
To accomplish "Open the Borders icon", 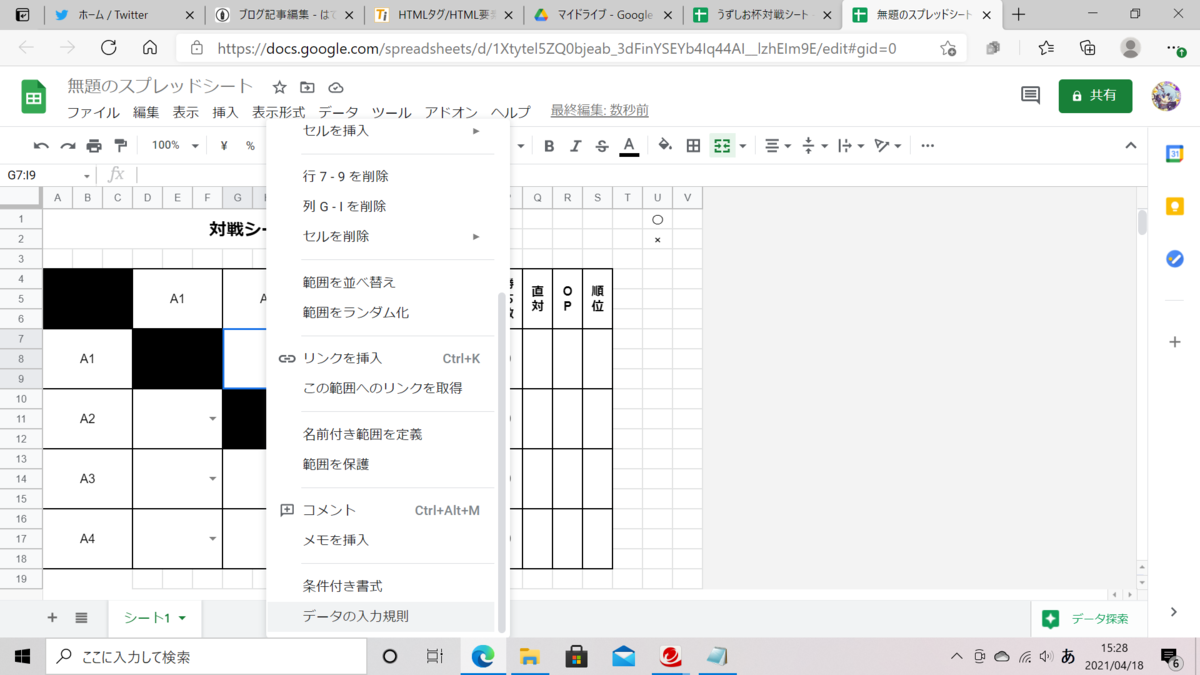I will 691,145.
